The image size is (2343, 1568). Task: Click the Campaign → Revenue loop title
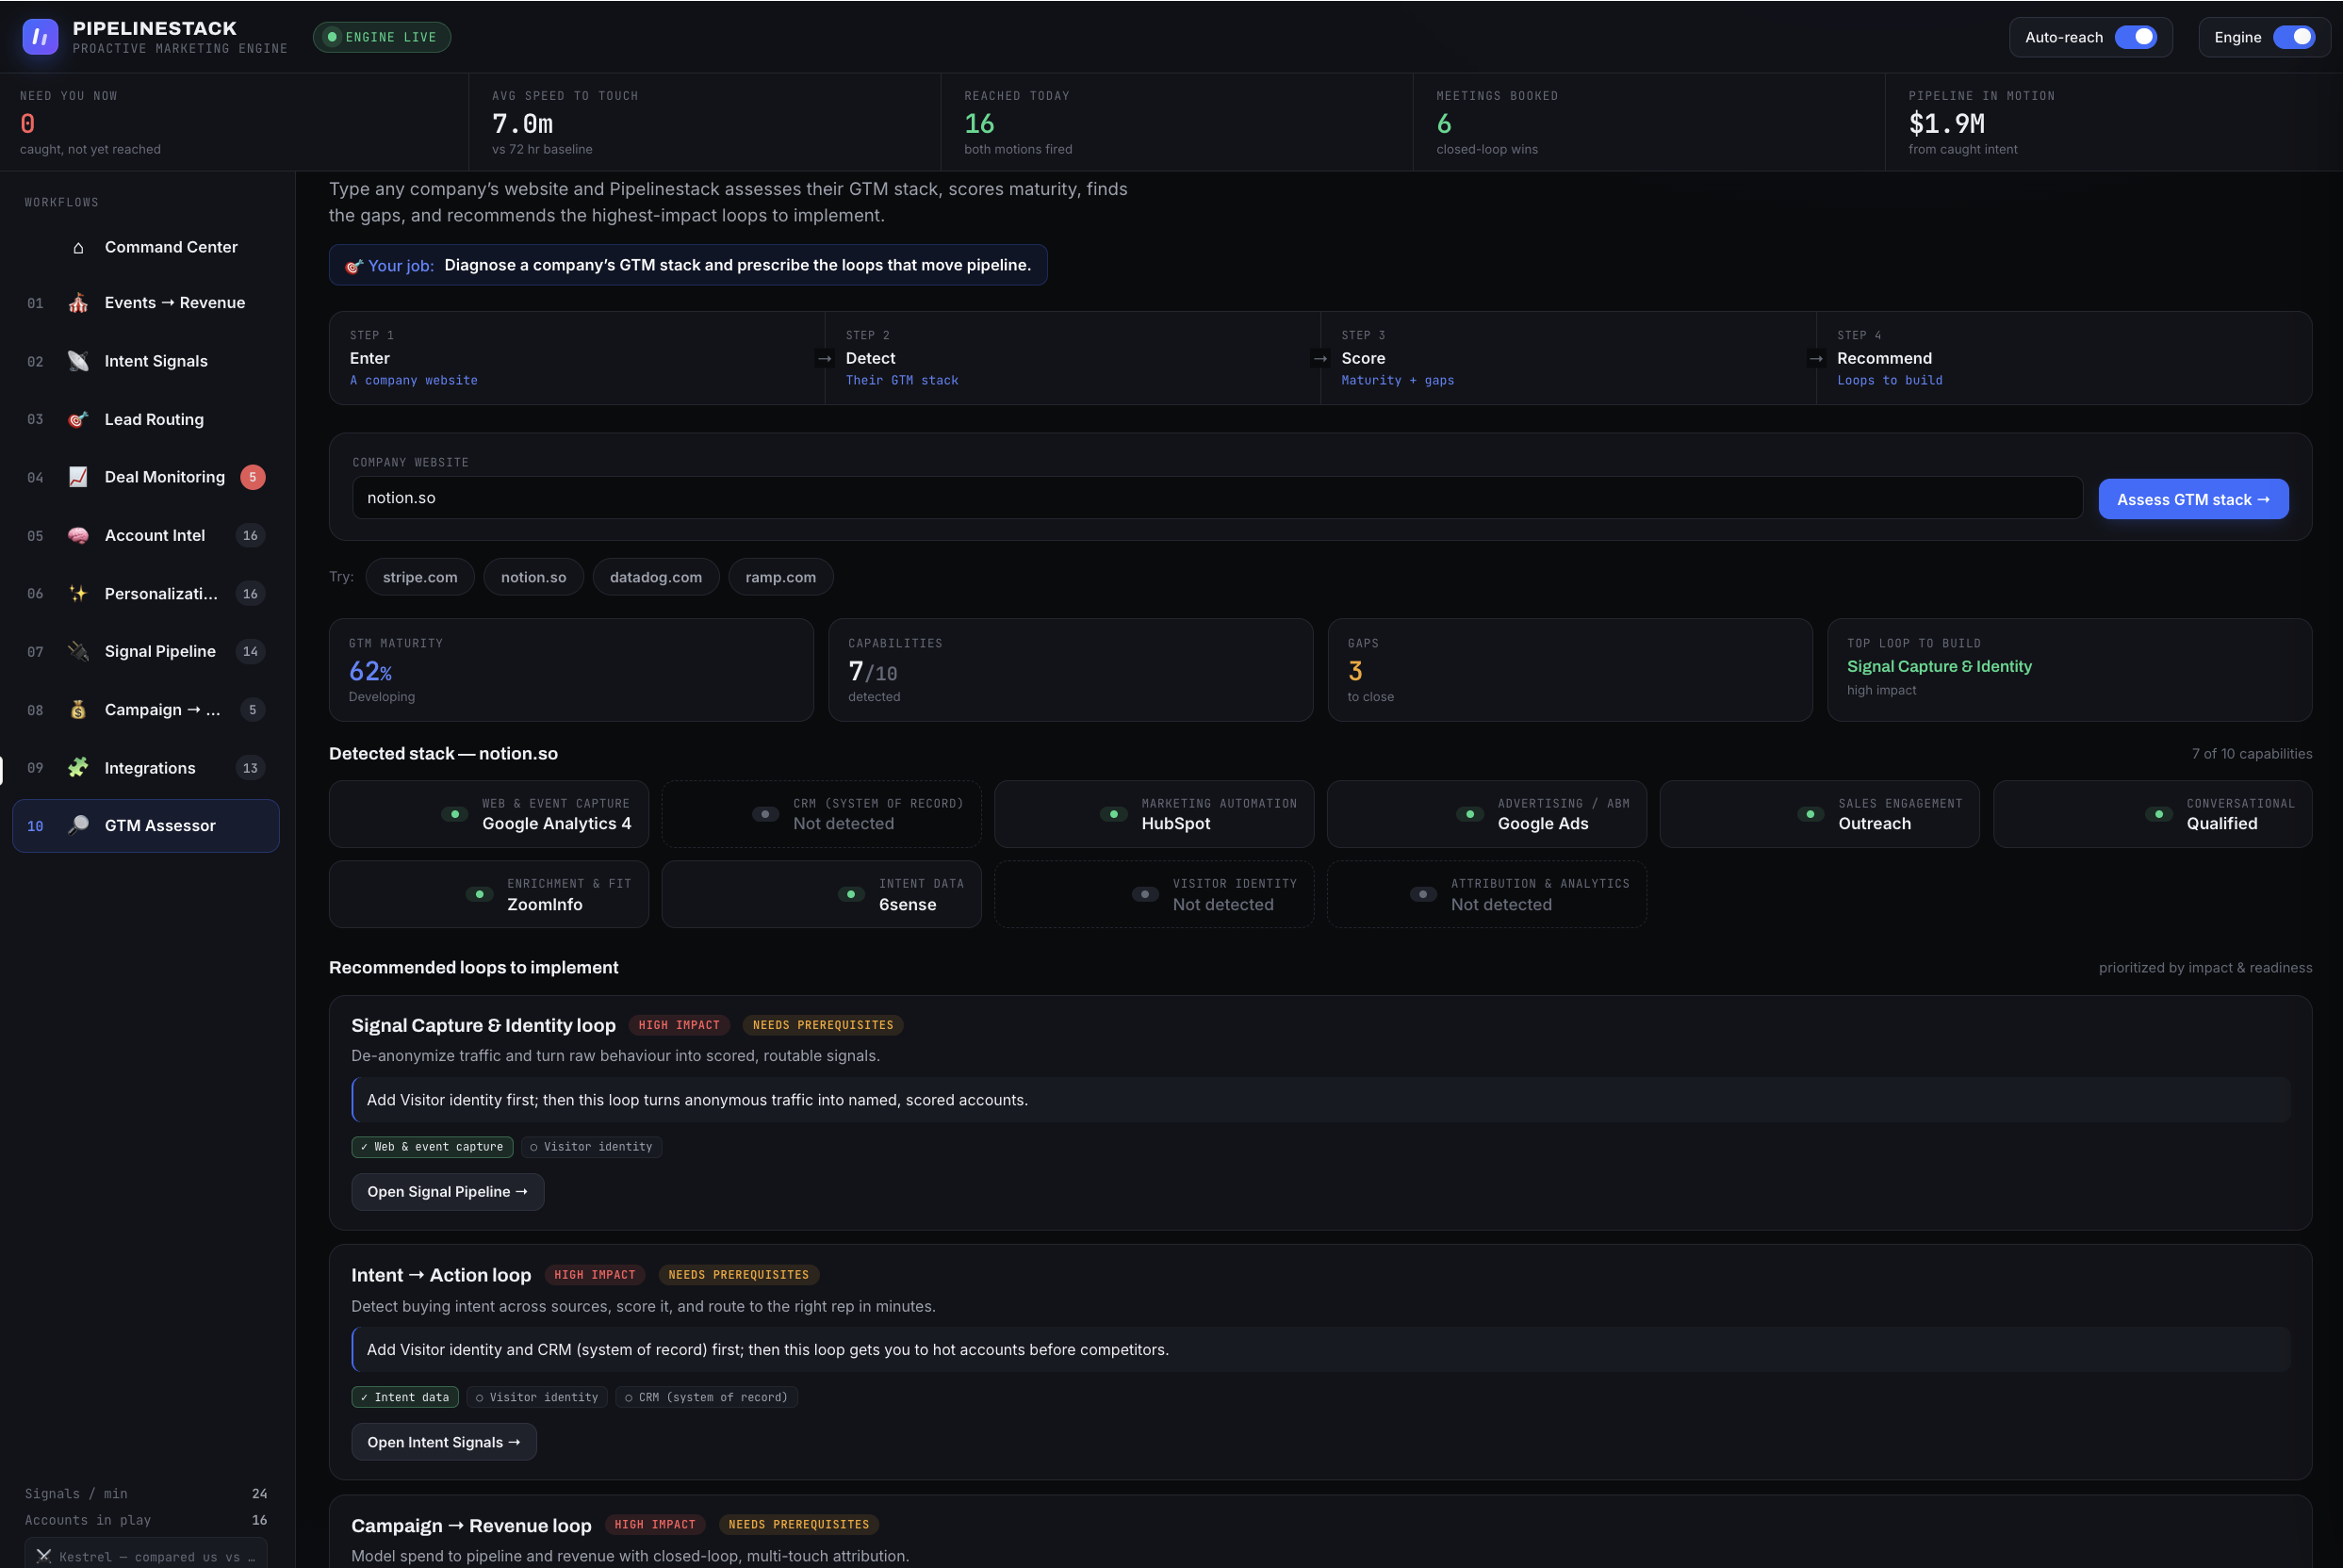(x=471, y=1525)
